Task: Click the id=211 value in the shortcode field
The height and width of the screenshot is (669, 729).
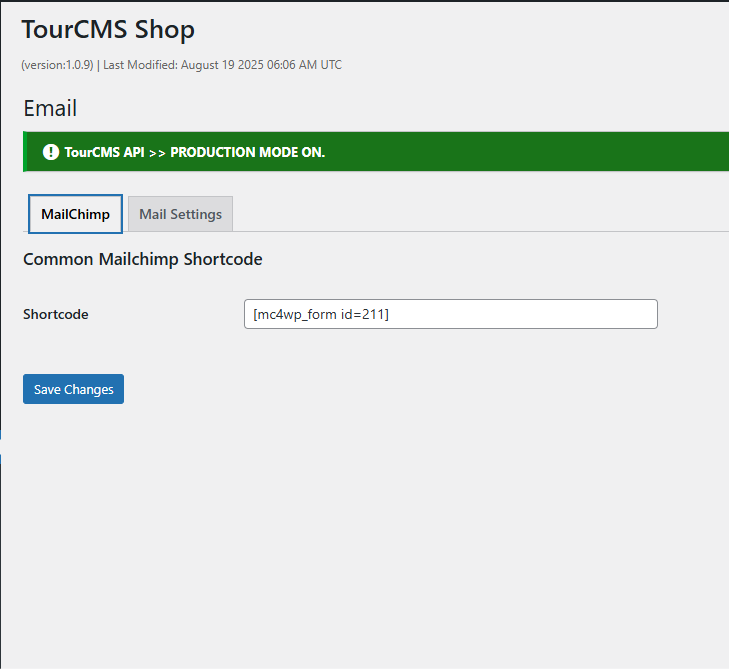Action: pos(365,314)
